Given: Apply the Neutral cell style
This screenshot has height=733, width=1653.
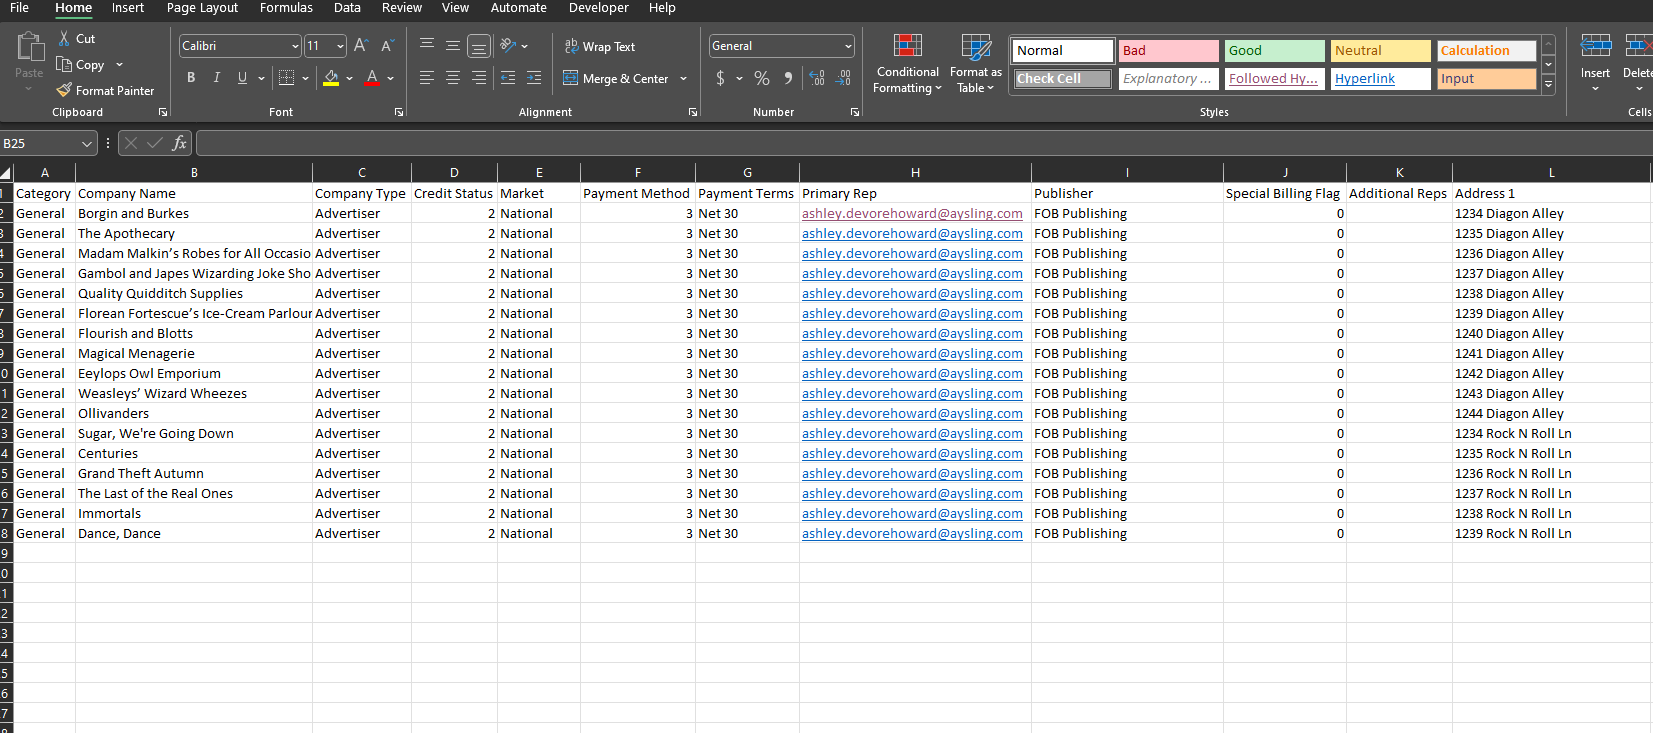Looking at the screenshot, I should [1380, 50].
